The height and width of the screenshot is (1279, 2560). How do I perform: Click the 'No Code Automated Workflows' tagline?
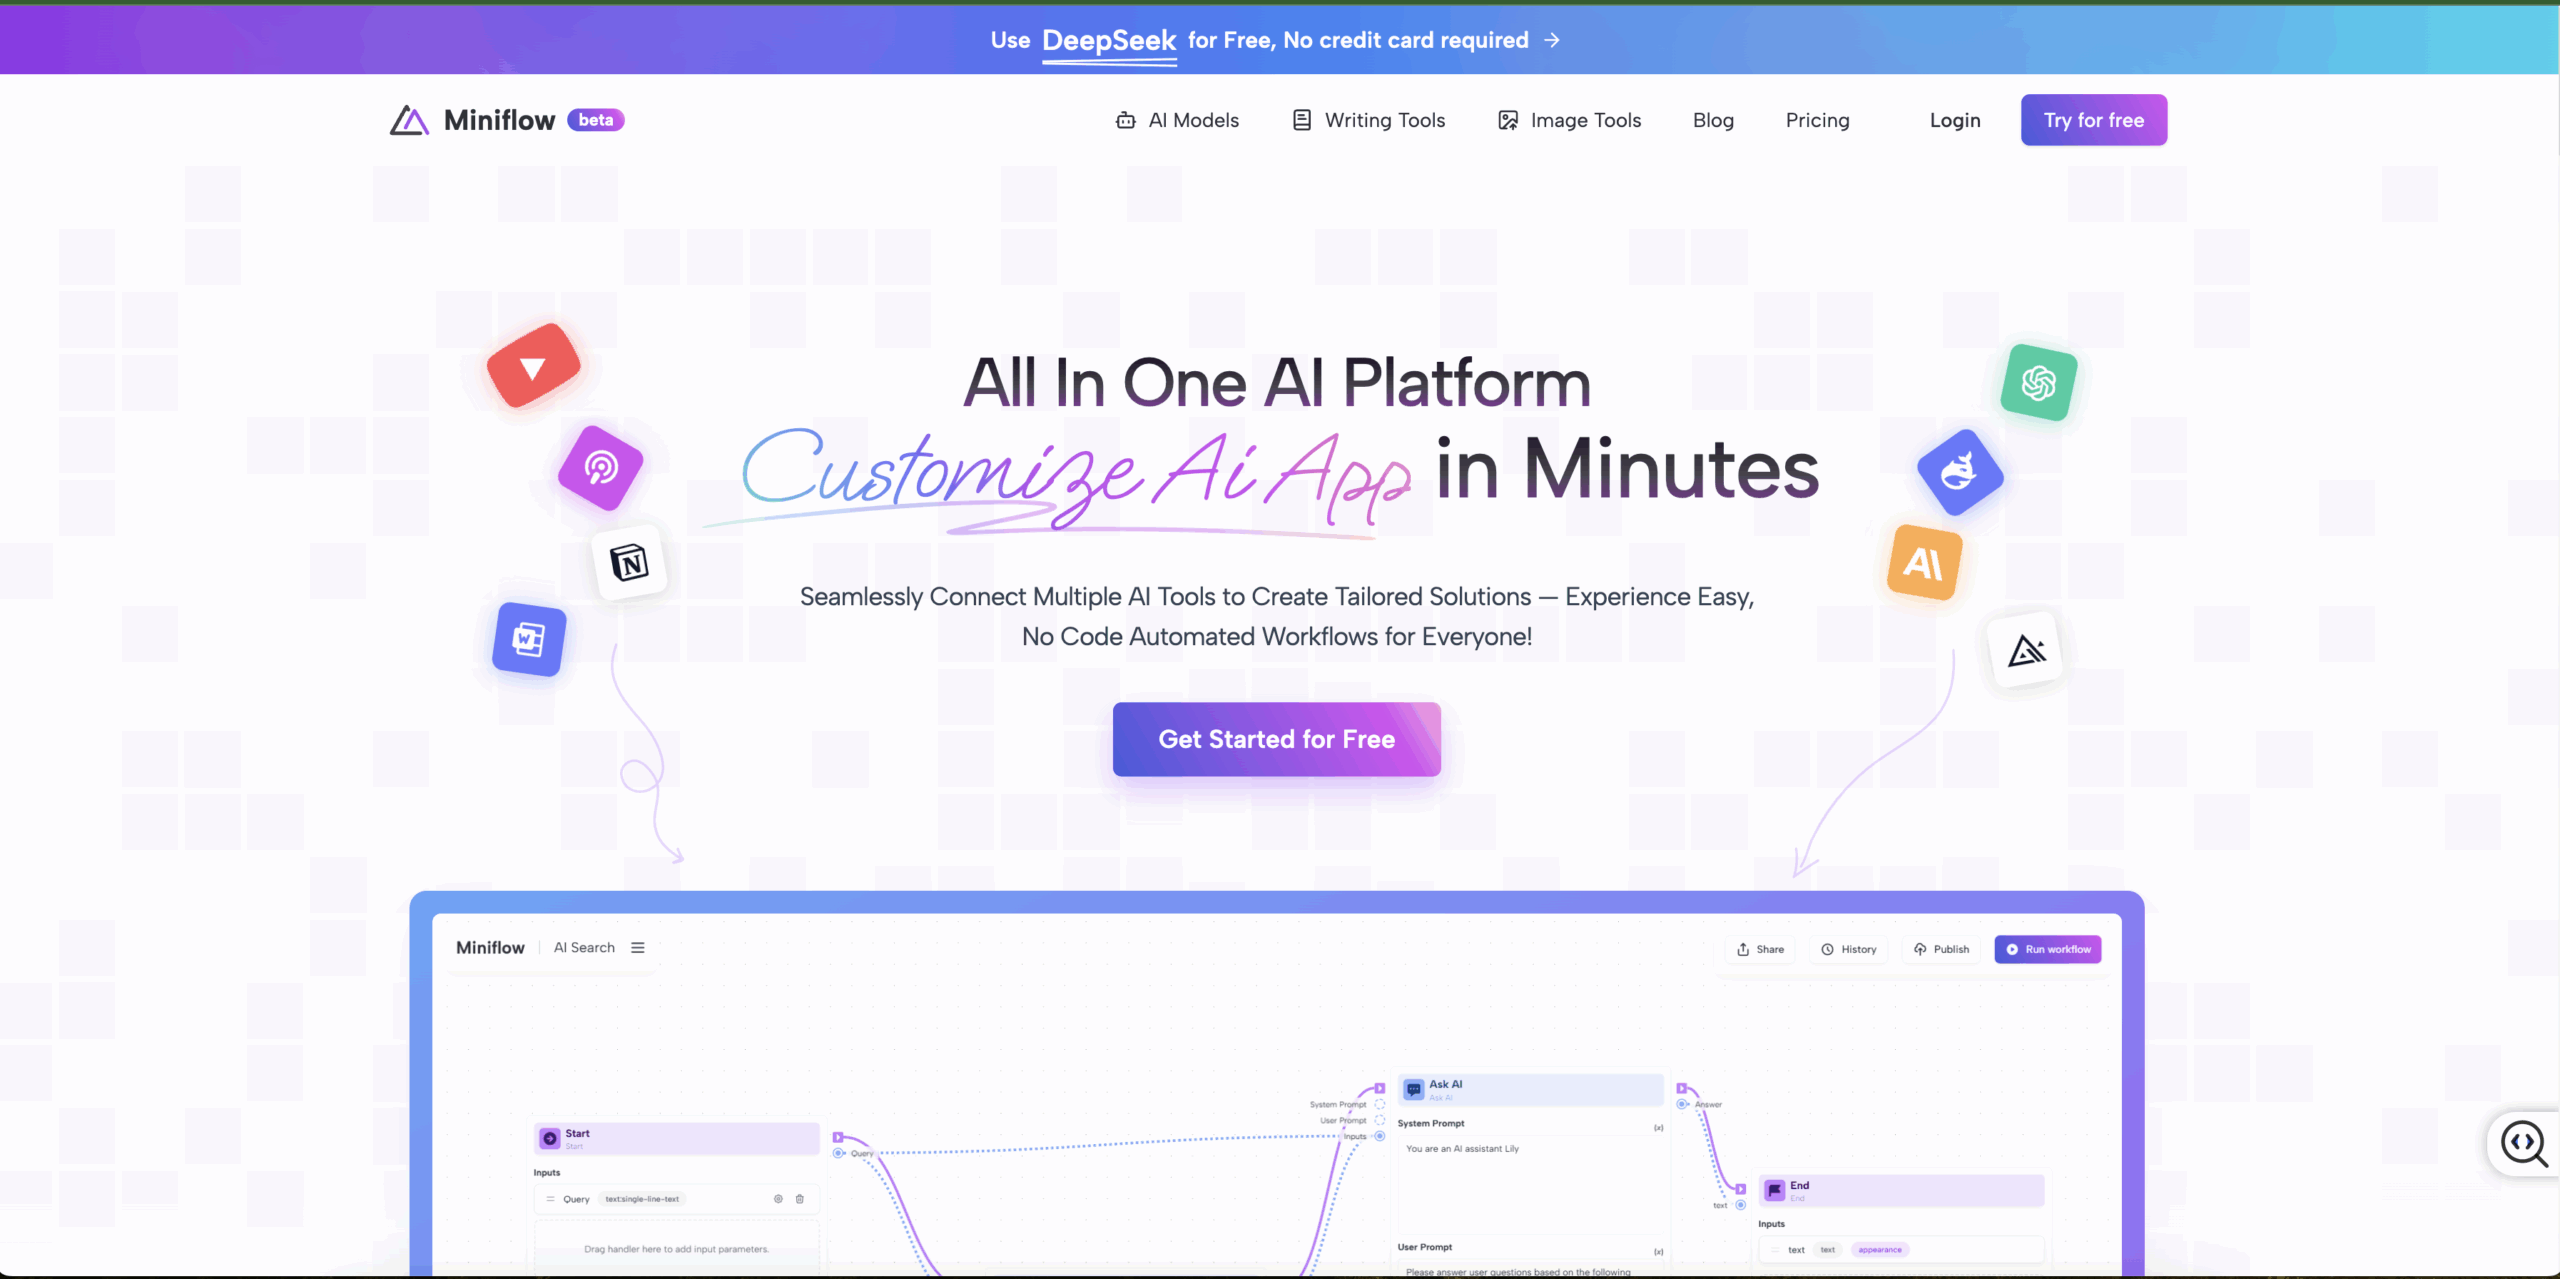[x=1277, y=637]
